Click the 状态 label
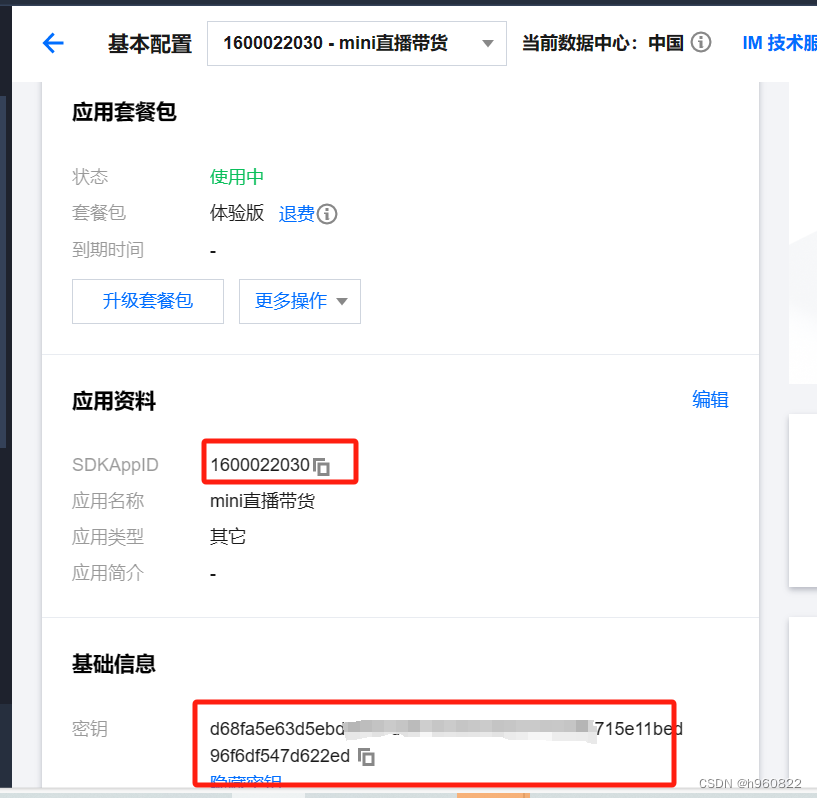This screenshot has width=817, height=798. click(x=90, y=177)
